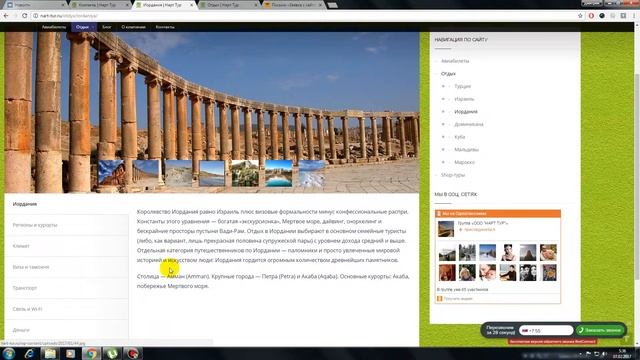This screenshot has width=640, height=360.
Task: Click the Odnoklassniki logo in the widget header
Action: pos(439,213)
